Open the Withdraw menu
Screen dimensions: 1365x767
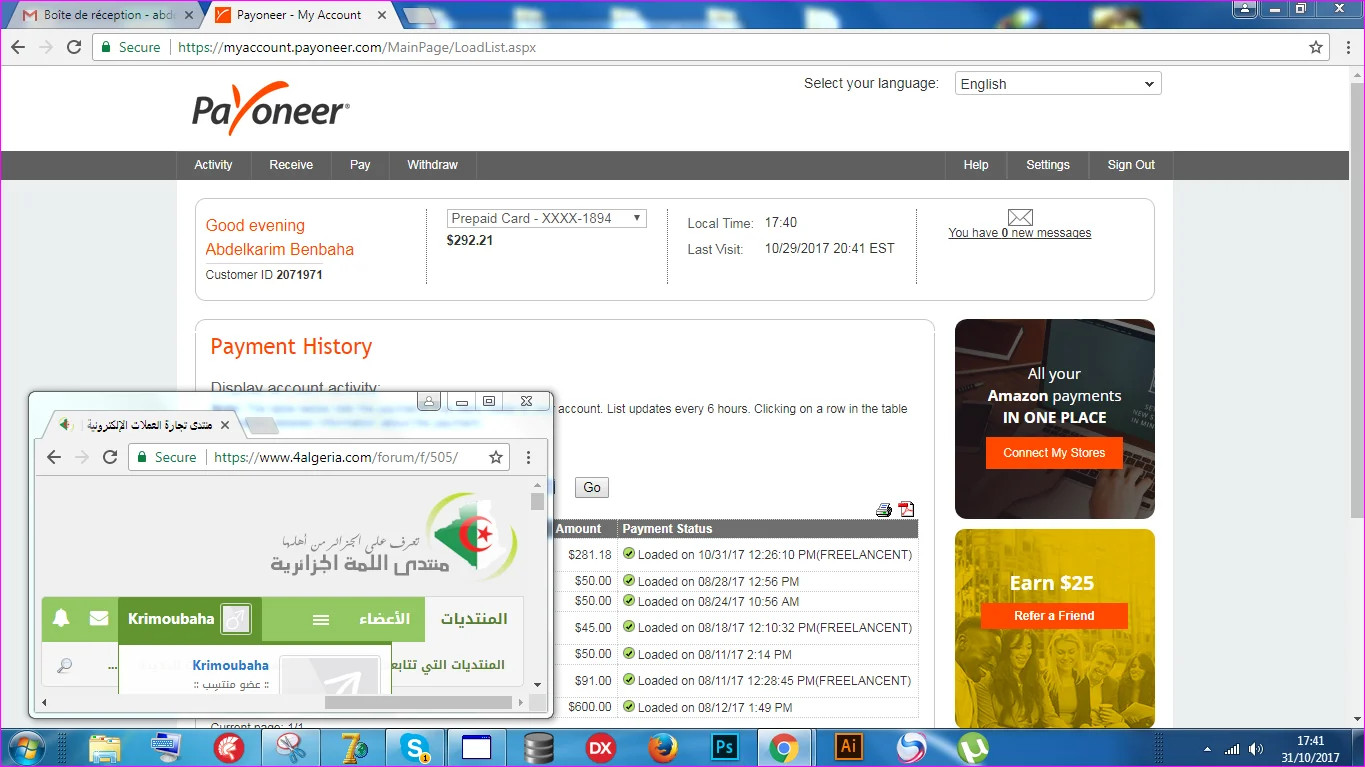[x=432, y=165]
